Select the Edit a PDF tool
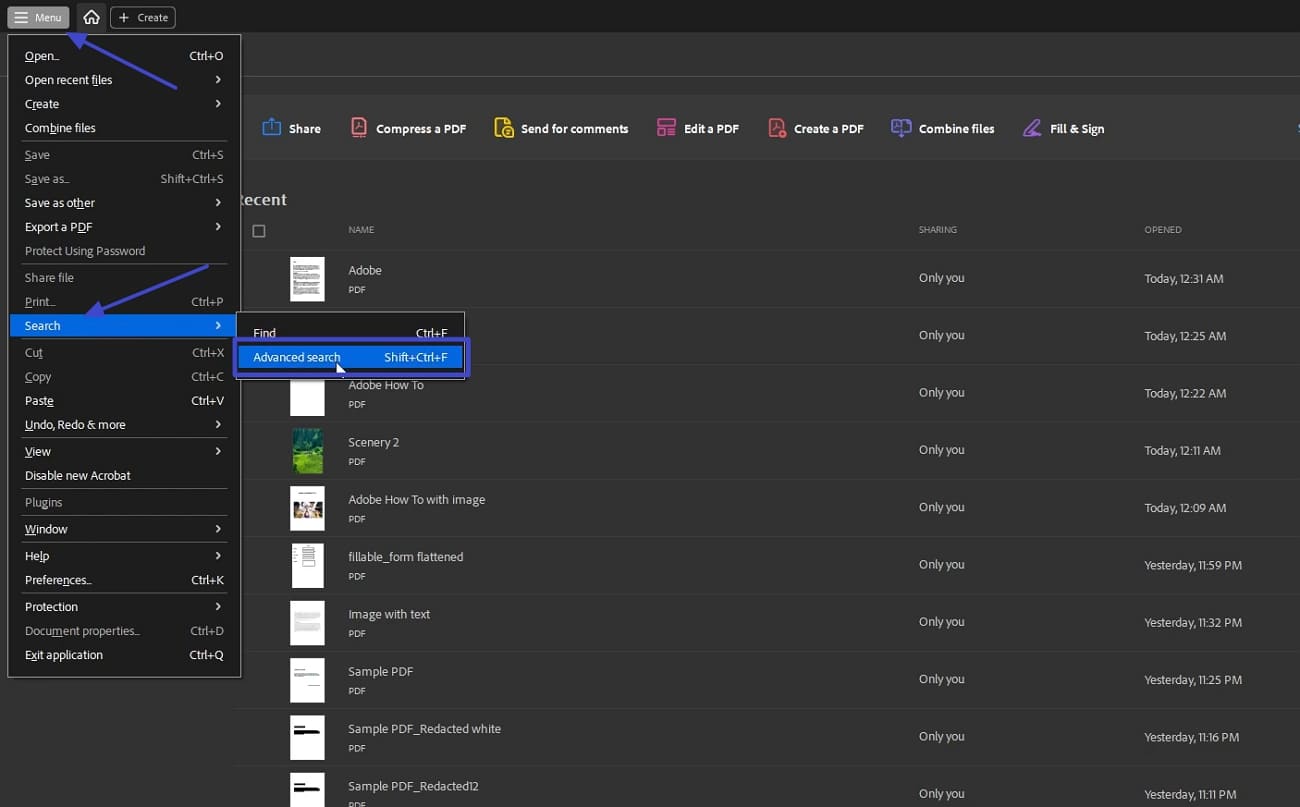The image size is (1300, 807). 697,128
